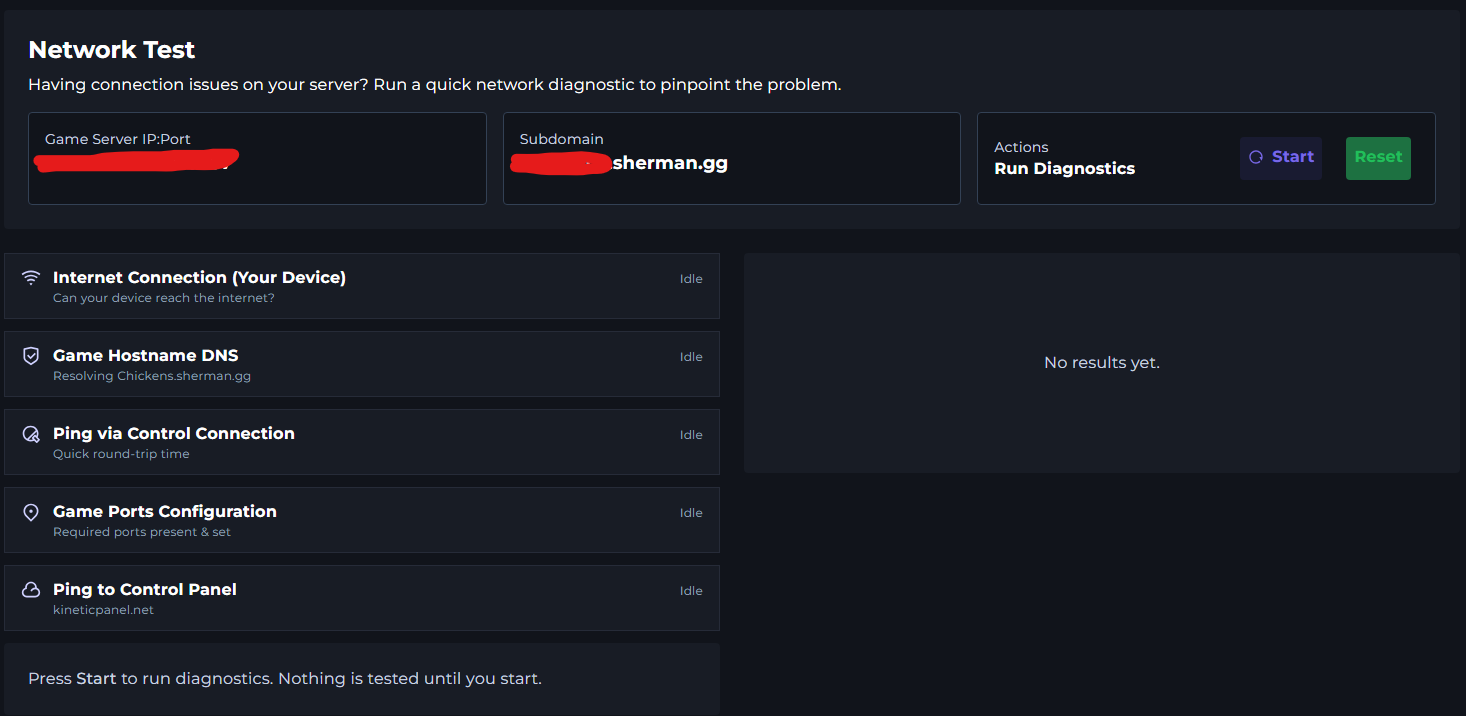This screenshot has height=716, width=1466.
Task: Select the Ping via Control Connection title
Action: (x=173, y=433)
